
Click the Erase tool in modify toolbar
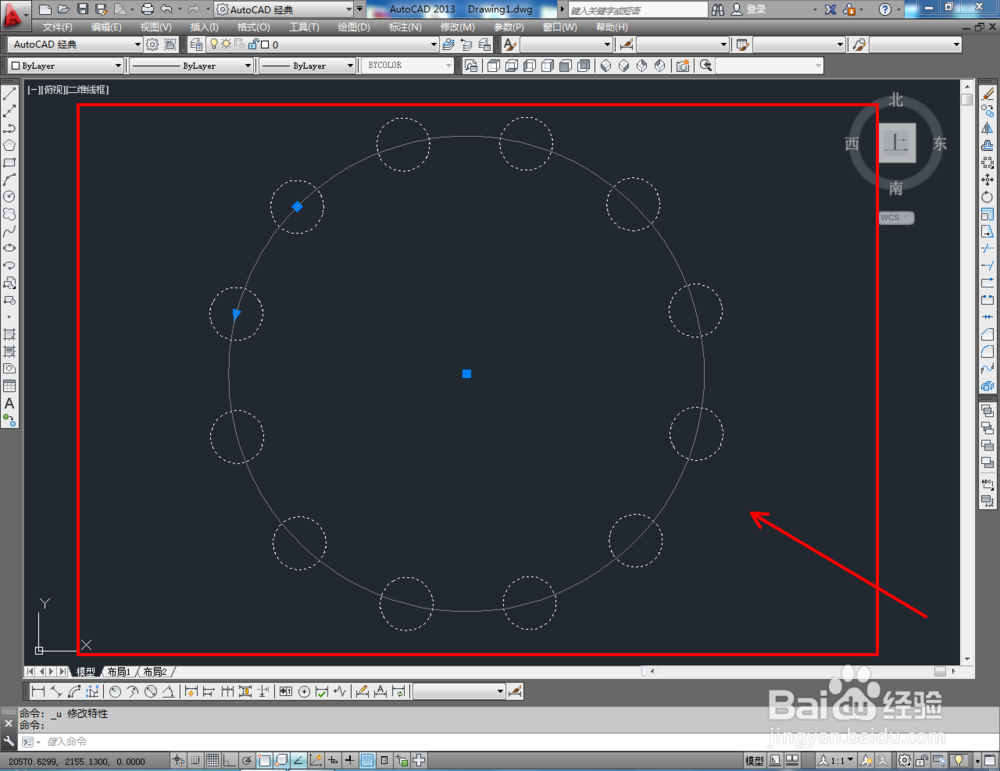tap(987, 94)
